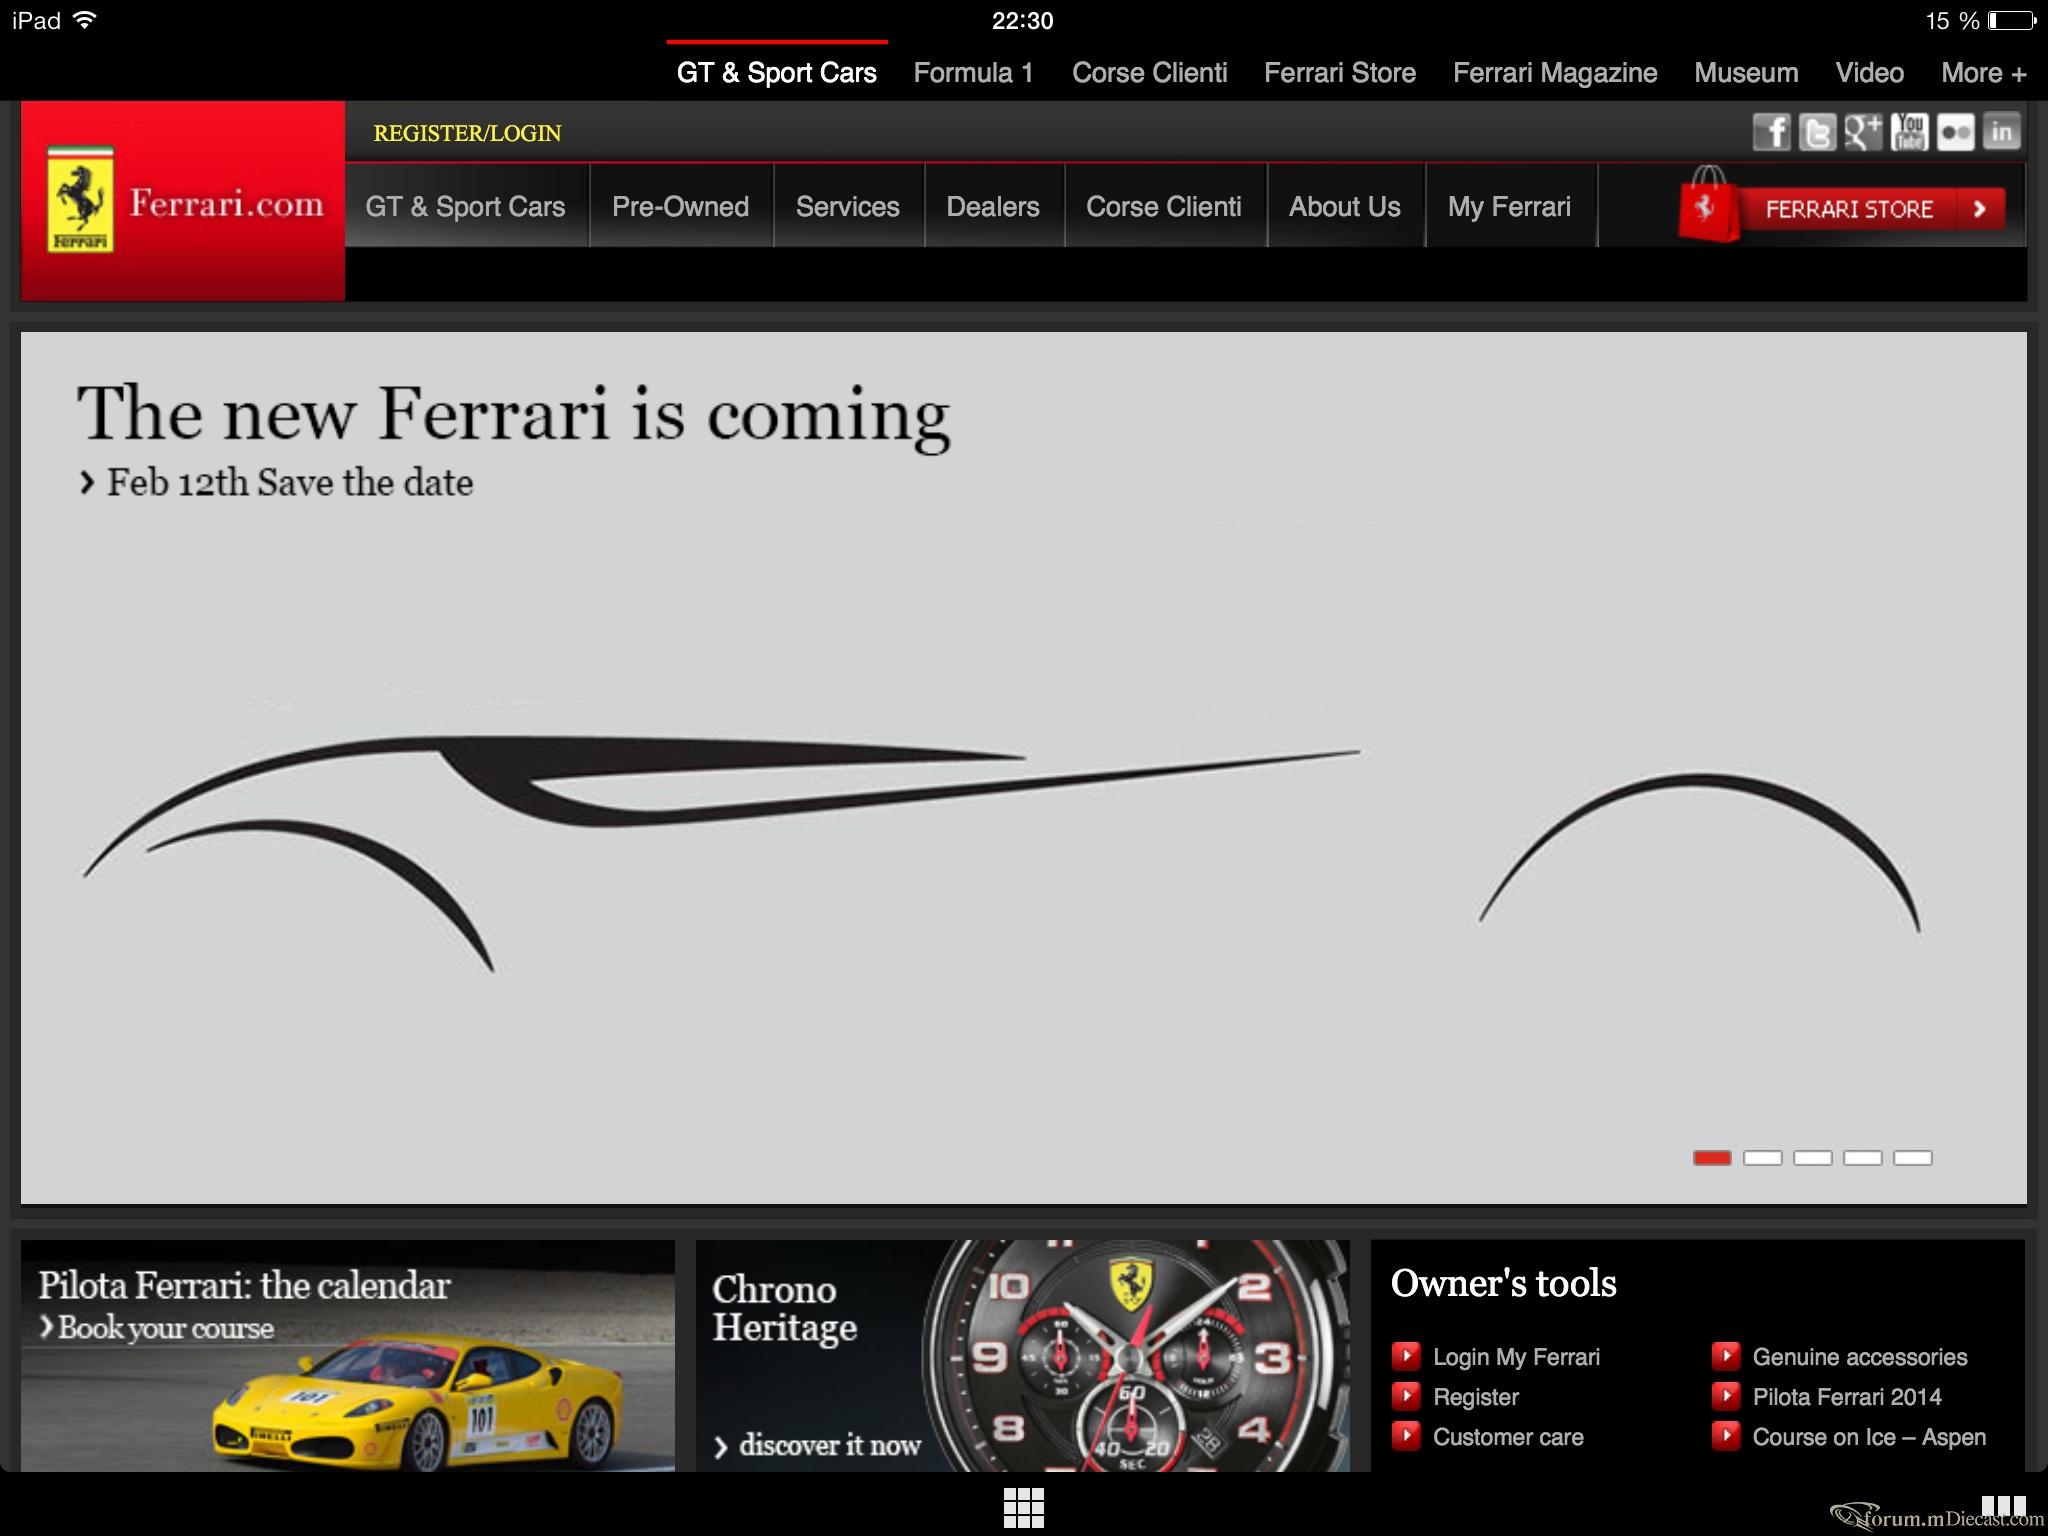Viewport: 2048px width, 1536px height.
Task: Select the second carousel slide indicator
Action: pyautogui.click(x=1762, y=1158)
